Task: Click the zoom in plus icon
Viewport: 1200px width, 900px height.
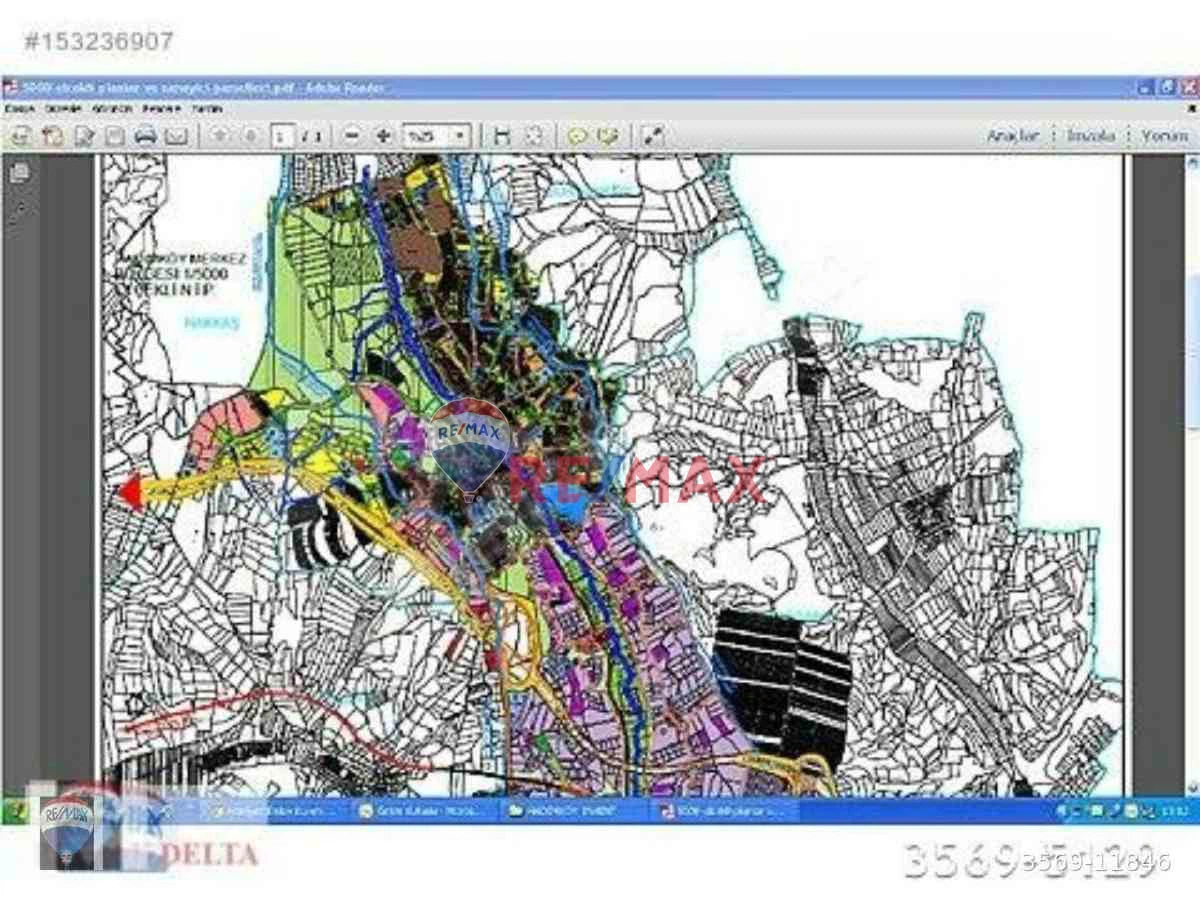Action: coord(382,136)
